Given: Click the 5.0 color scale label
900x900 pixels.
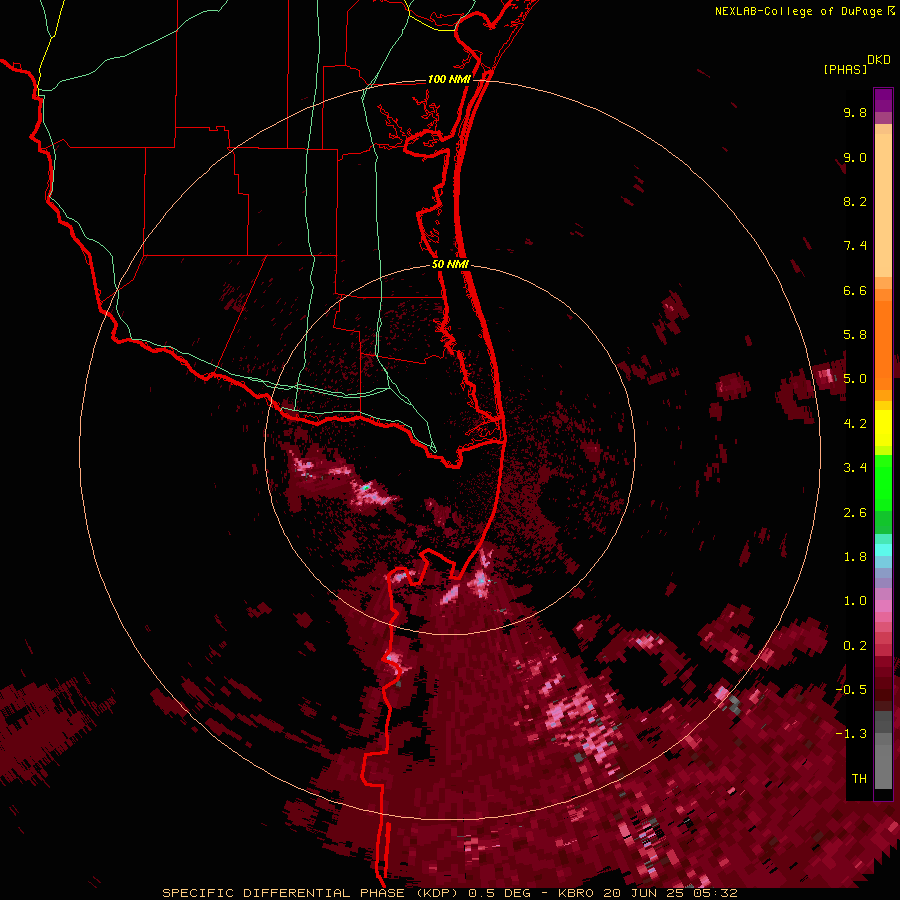Looking at the screenshot, I should (x=855, y=379).
